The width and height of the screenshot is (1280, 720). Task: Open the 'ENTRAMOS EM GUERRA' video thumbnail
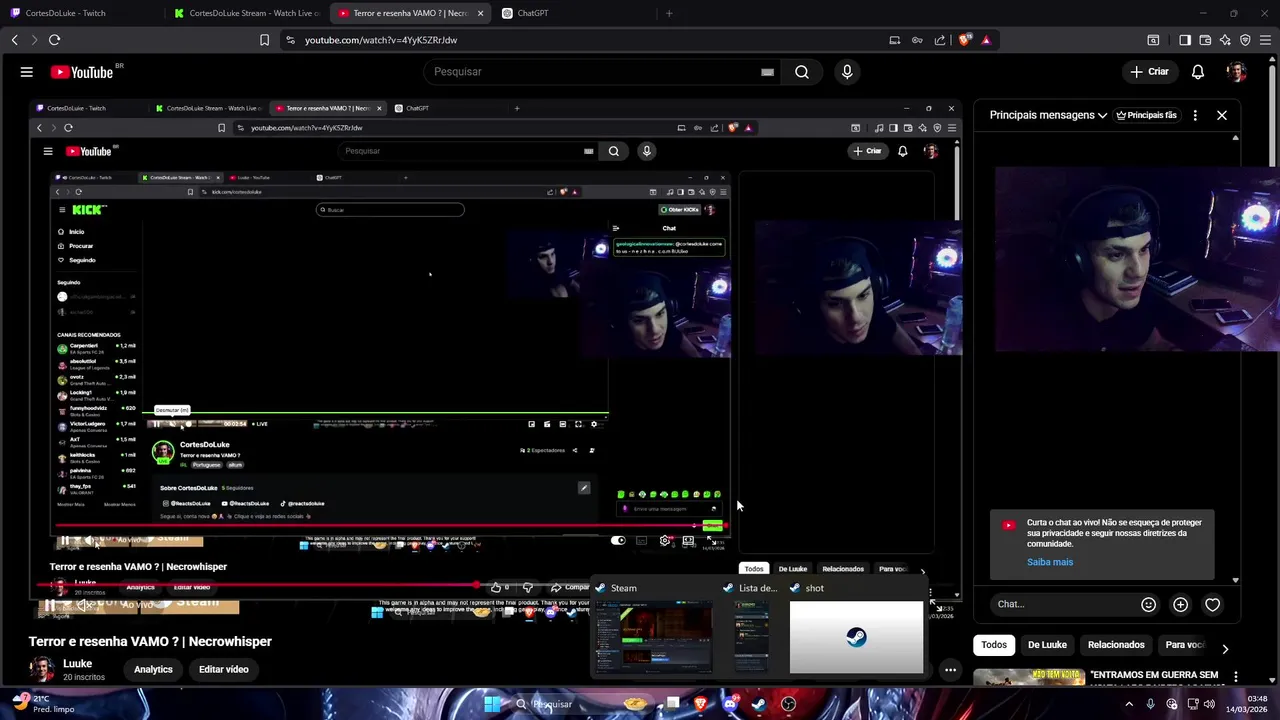(x=1029, y=678)
